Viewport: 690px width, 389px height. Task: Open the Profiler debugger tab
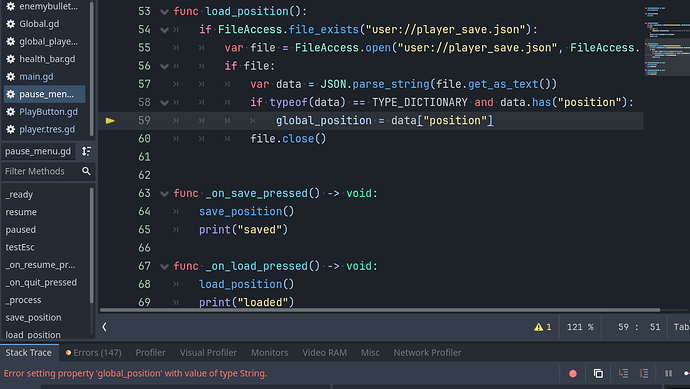(150, 352)
